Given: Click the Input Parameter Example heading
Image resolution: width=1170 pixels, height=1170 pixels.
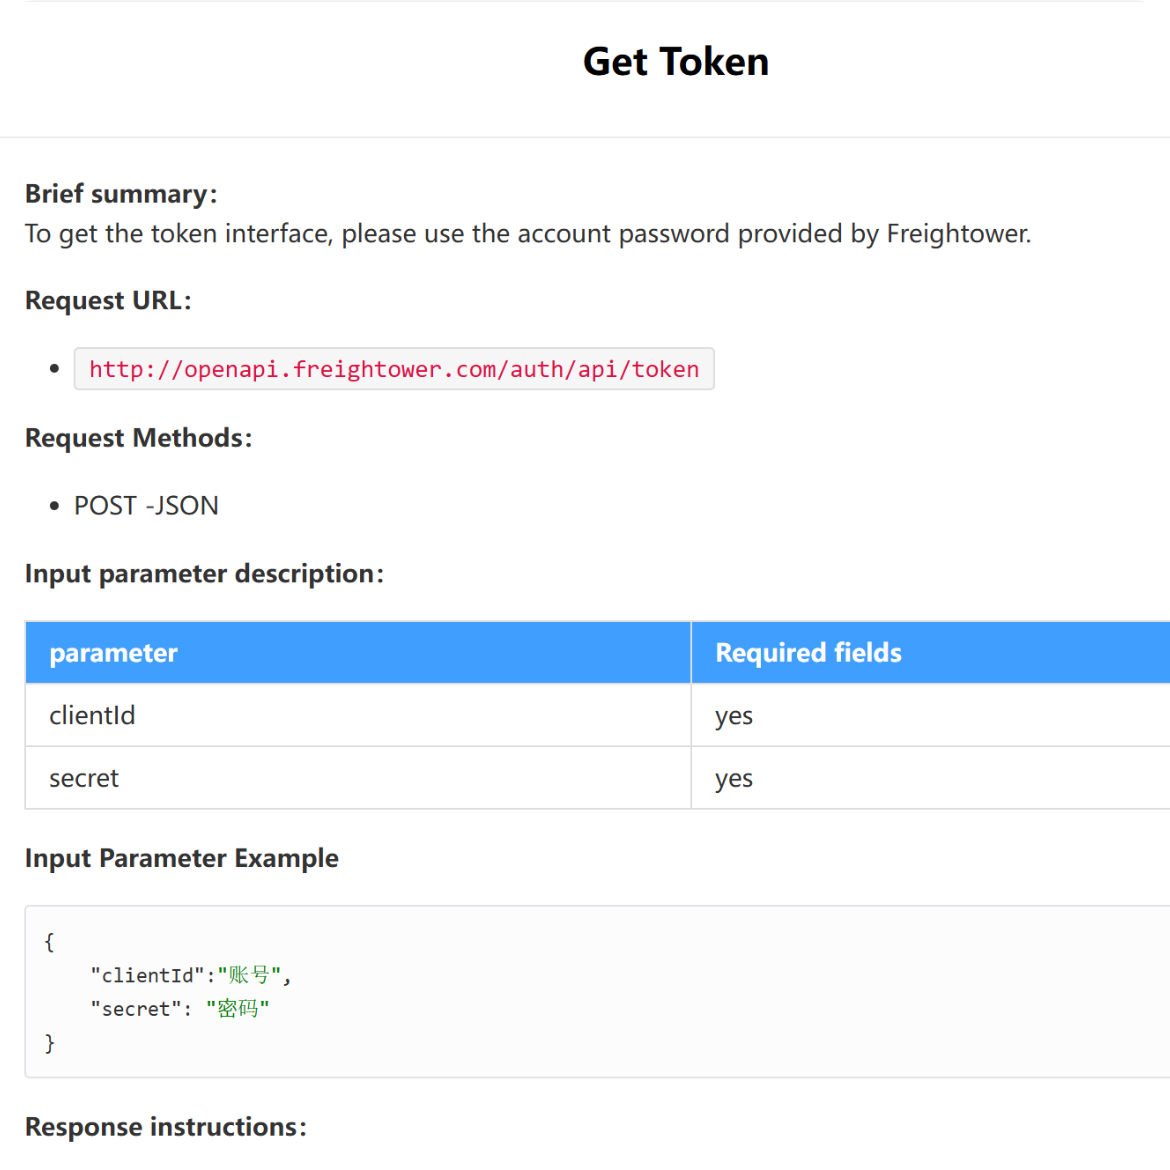Looking at the screenshot, I should 182,859.
